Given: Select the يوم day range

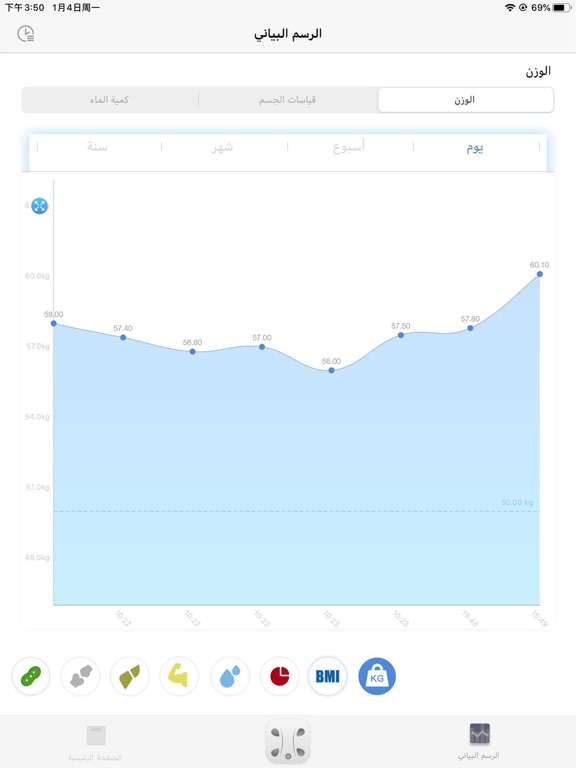Looking at the screenshot, I should pyautogui.click(x=475, y=147).
